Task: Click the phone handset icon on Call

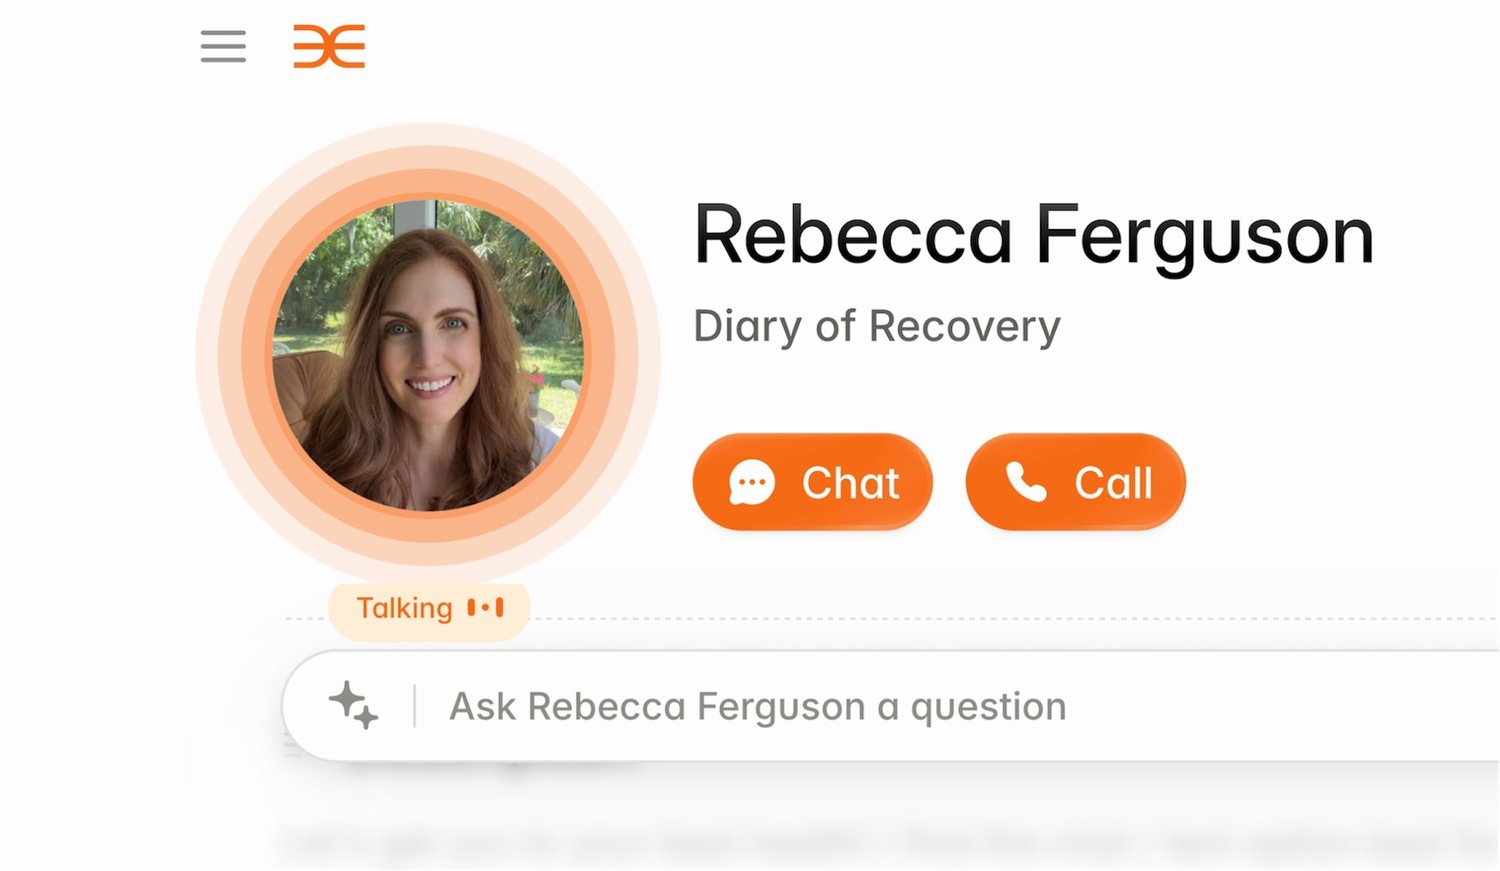Action: point(1026,482)
